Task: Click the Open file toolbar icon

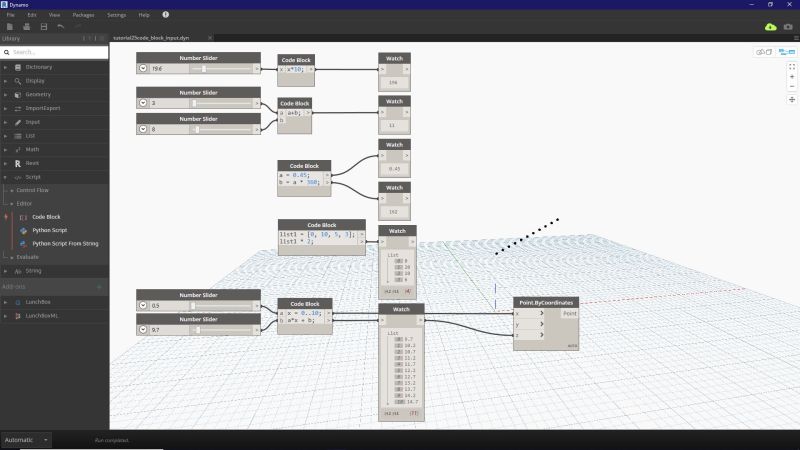Action: (x=27, y=27)
